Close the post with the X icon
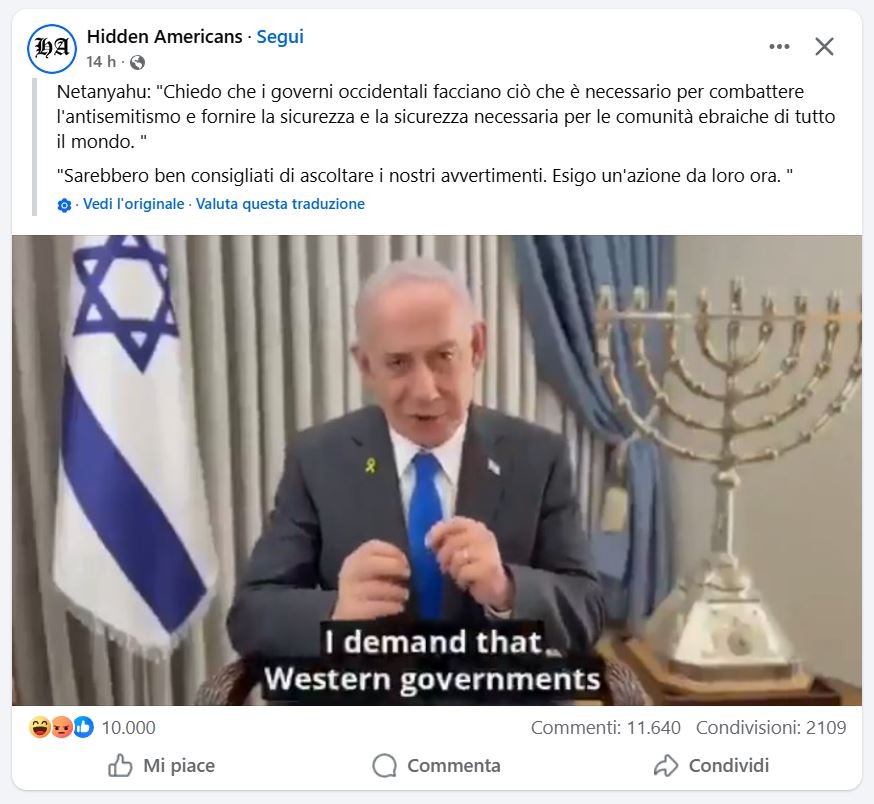 [824, 46]
